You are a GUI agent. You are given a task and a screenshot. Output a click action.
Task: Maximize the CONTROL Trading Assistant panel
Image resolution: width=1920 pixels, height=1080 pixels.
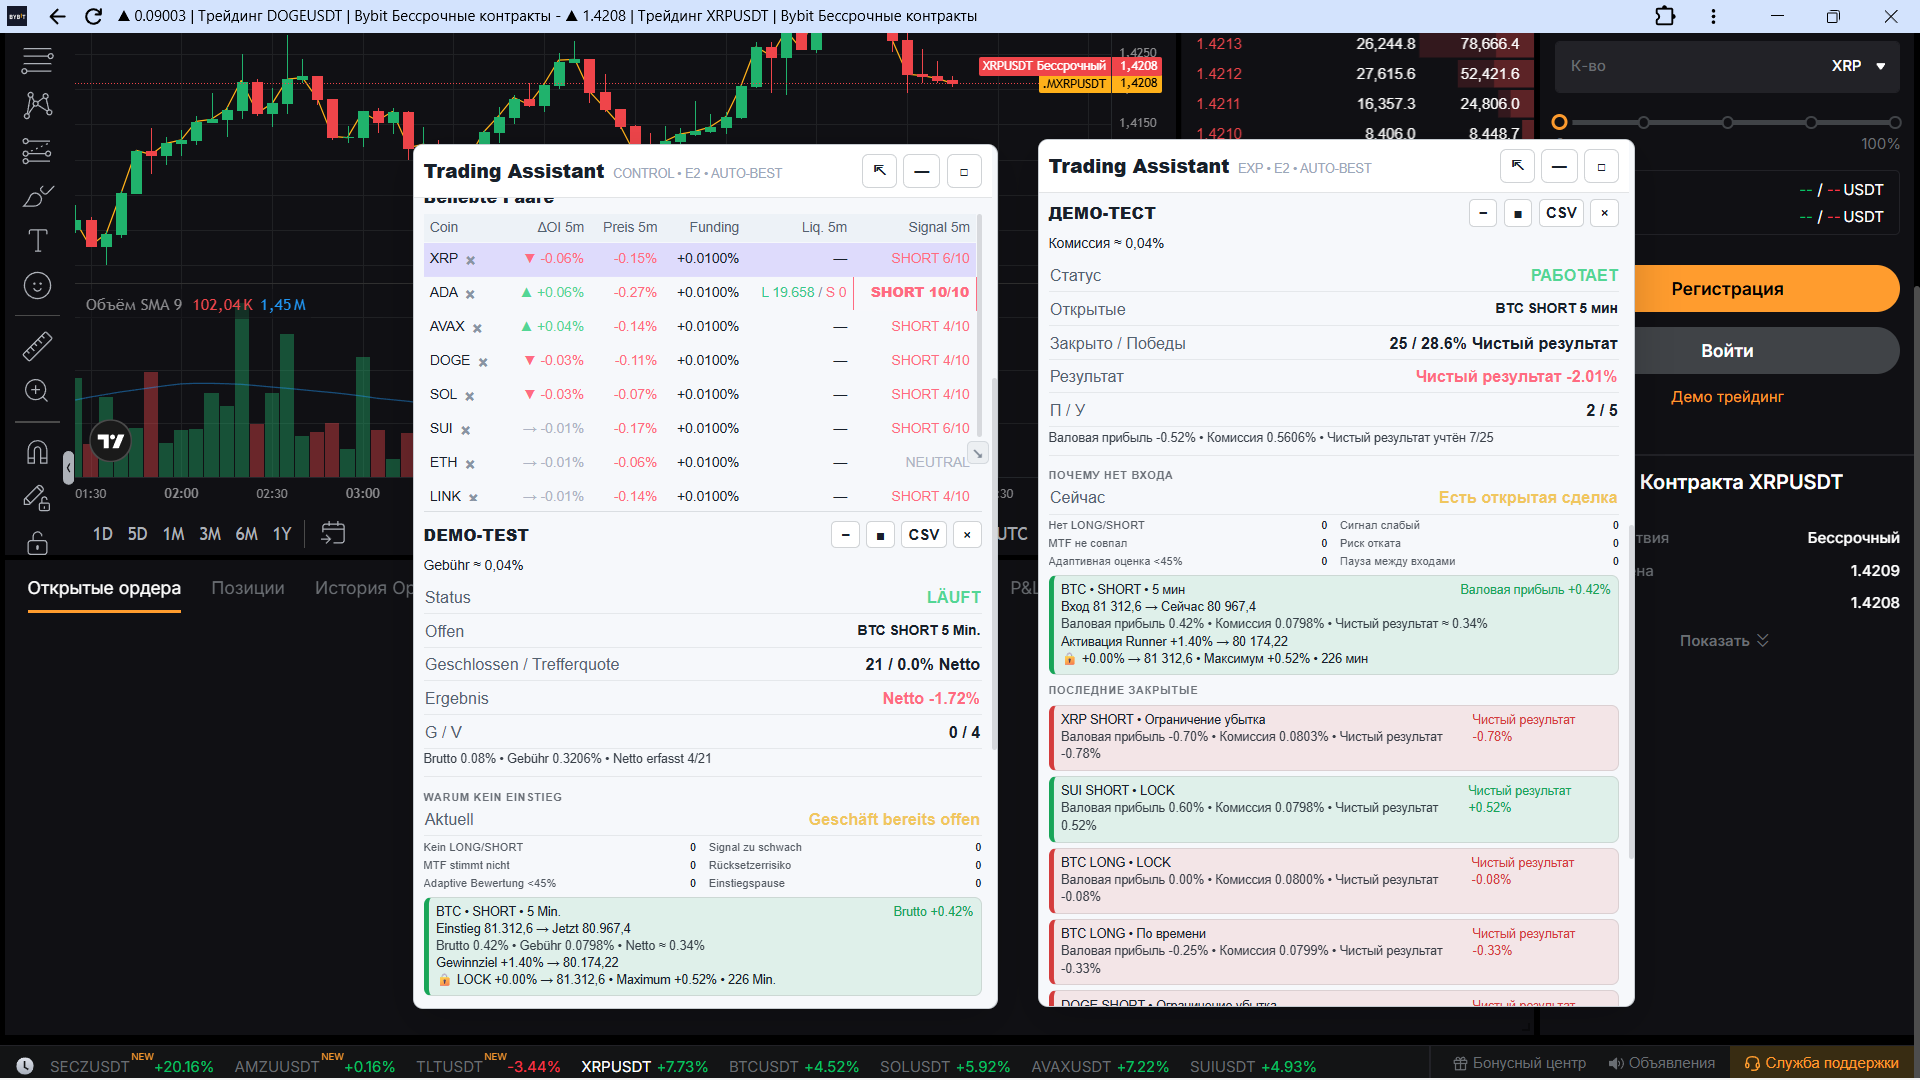964,171
